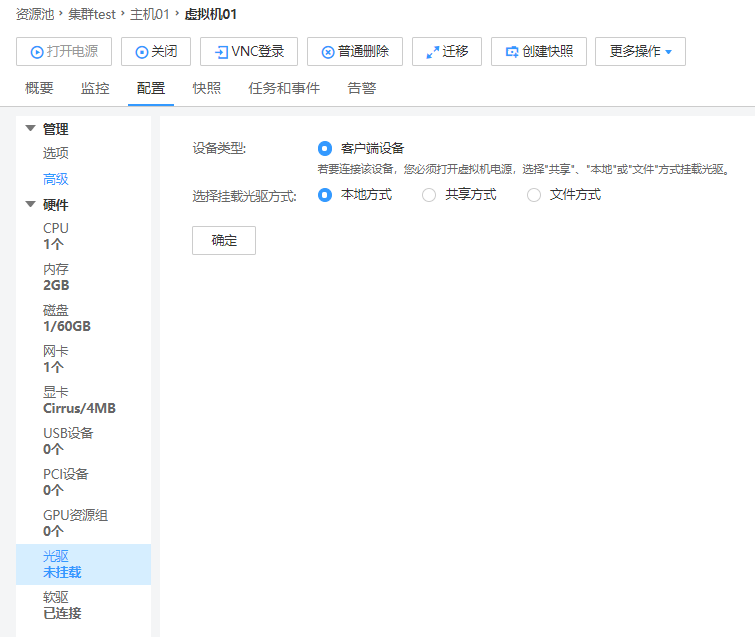Image resolution: width=755 pixels, height=637 pixels.
Task: Select the PCI设备 hardware item
Action: 83,482
